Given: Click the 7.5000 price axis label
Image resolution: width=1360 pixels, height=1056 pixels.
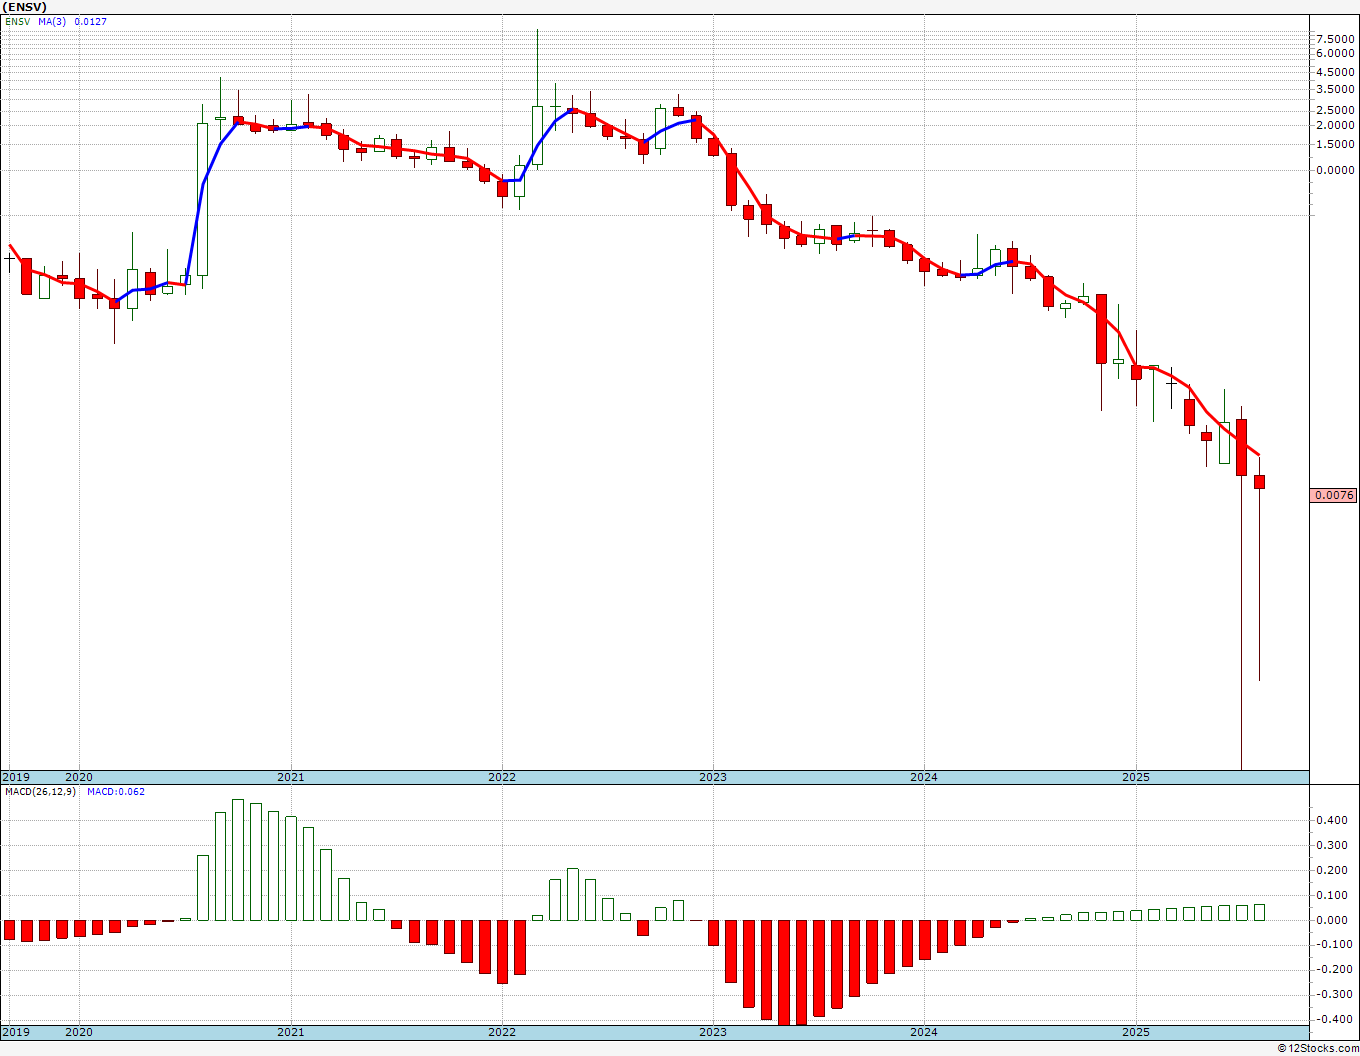Looking at the screenshot, I should (1335, 39).
